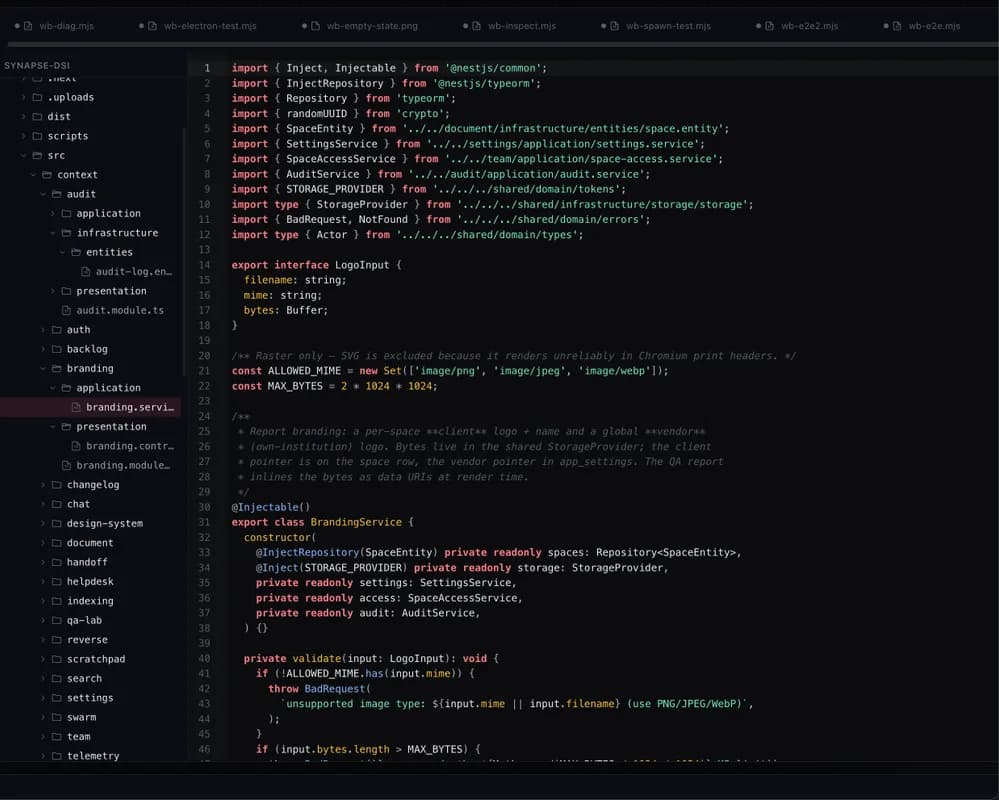Image resolution: width=999 pixels, height=800 pixels.
Task: Click the file icon beside audit.module.ts
Action: coord(66,310)
